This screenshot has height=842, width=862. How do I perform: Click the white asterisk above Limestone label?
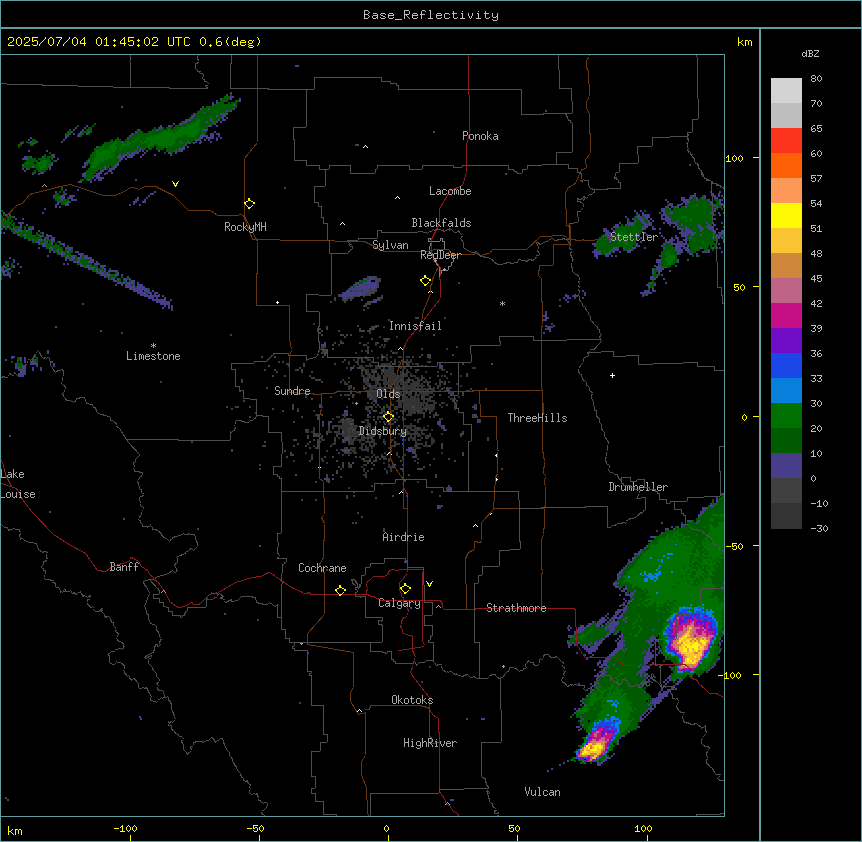pos(153,346)
